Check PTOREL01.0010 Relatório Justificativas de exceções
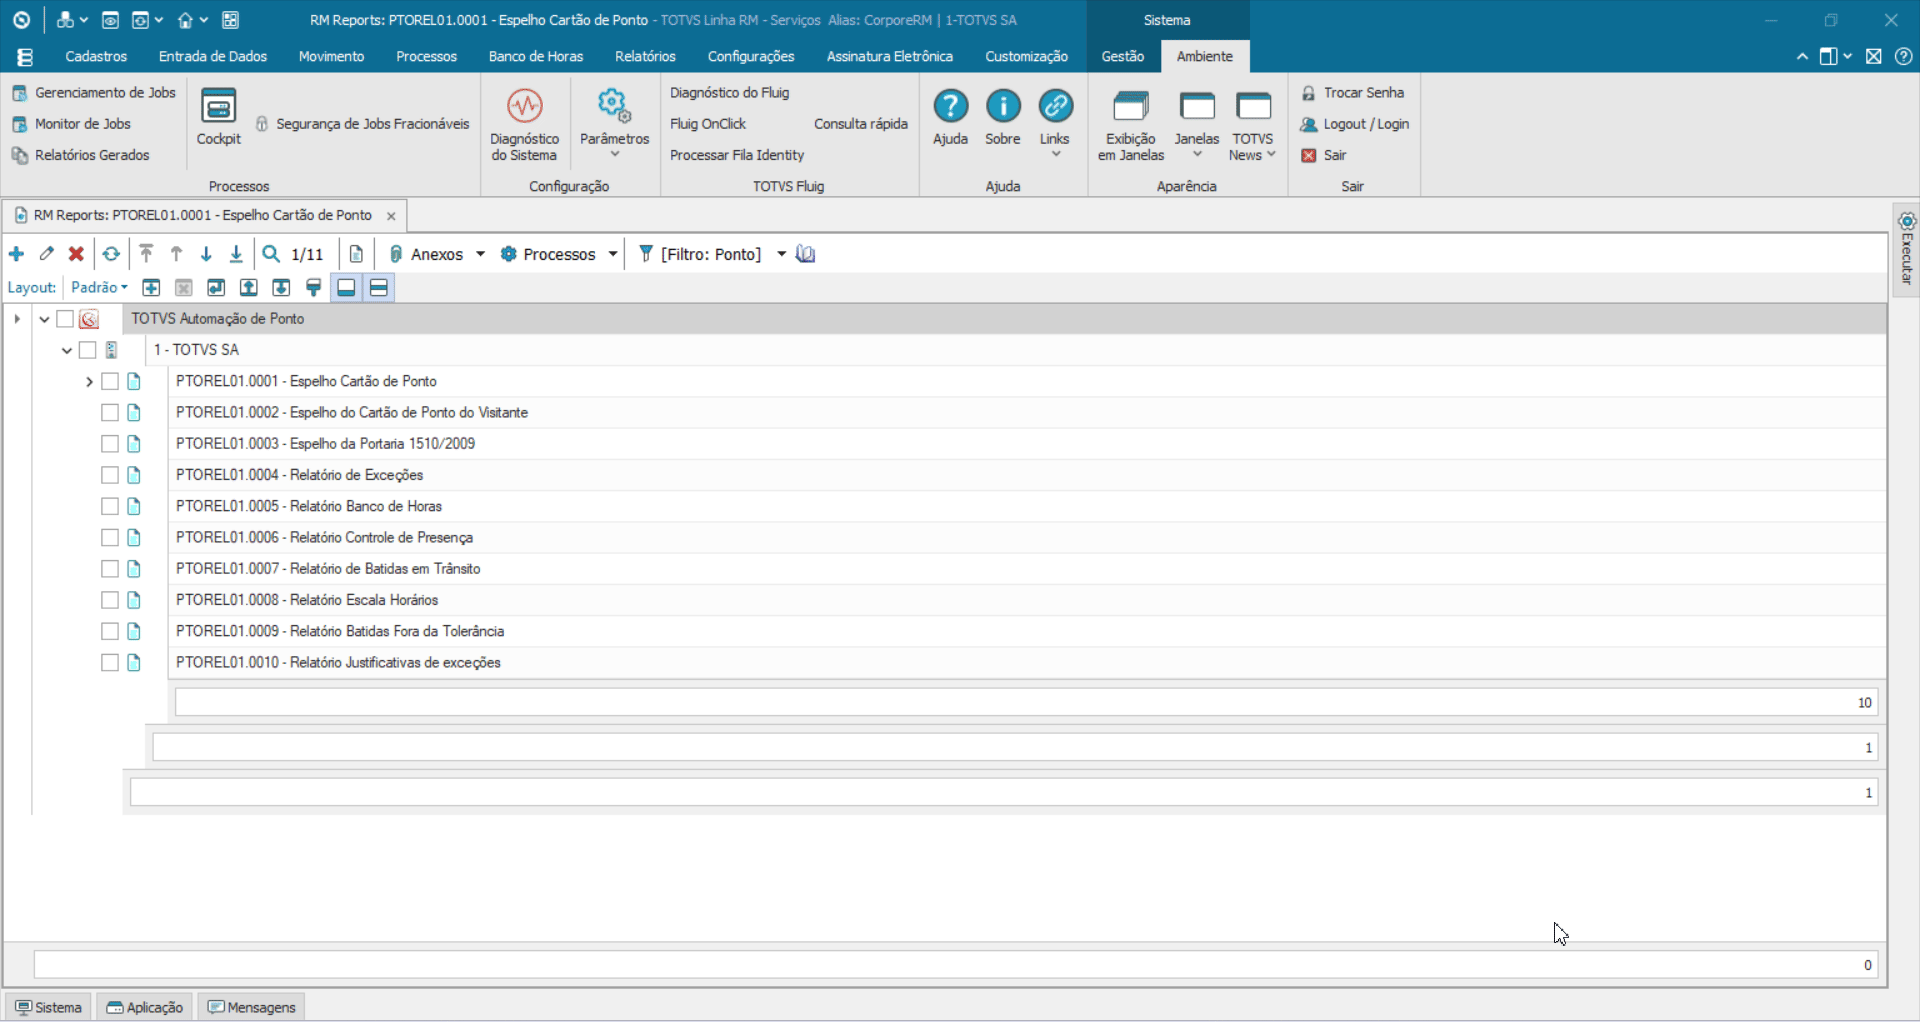 pos(110,663)
